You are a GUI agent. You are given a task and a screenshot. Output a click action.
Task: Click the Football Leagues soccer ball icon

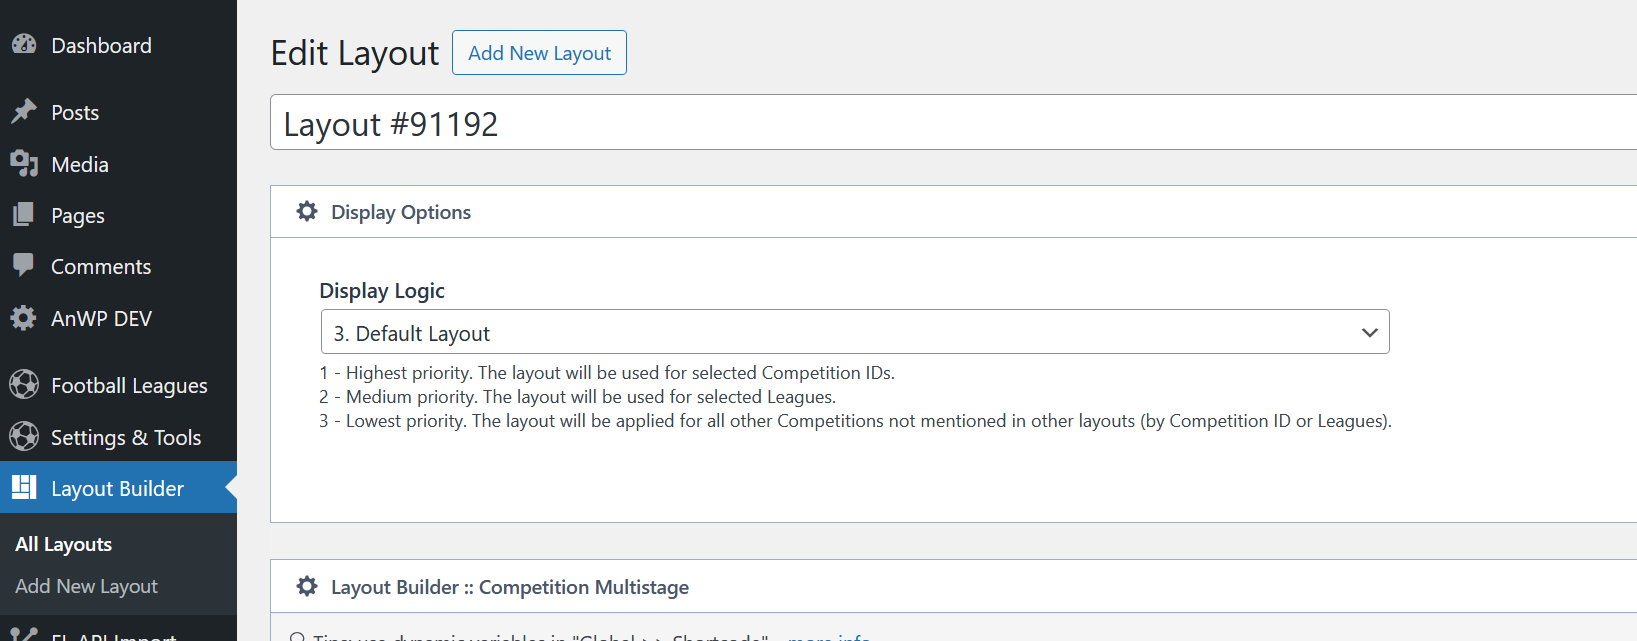pos(24,384)
